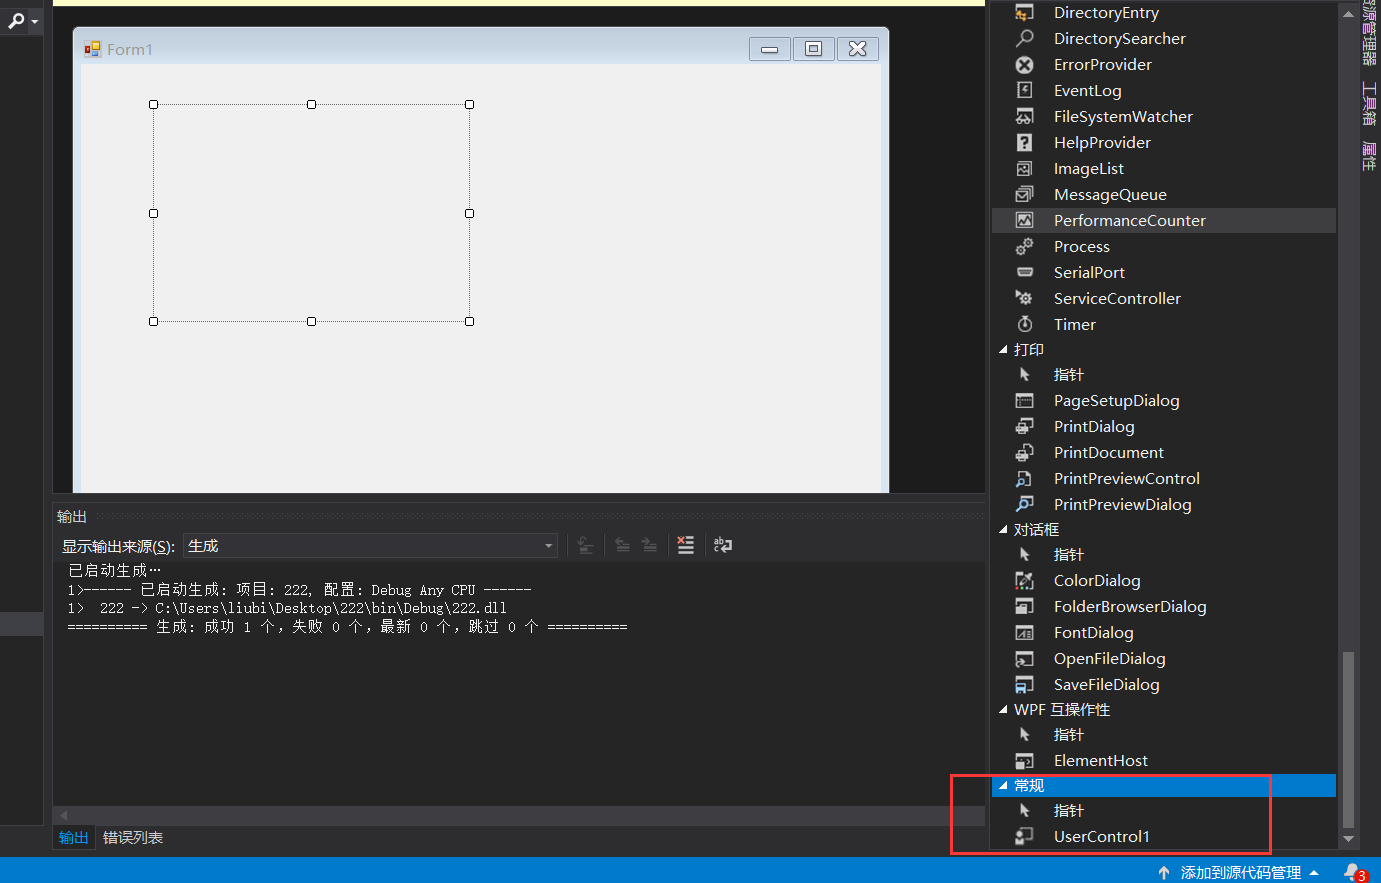Open the 属性 side tab
This screenshot has height=883, width=1381.
(1369, 155)
